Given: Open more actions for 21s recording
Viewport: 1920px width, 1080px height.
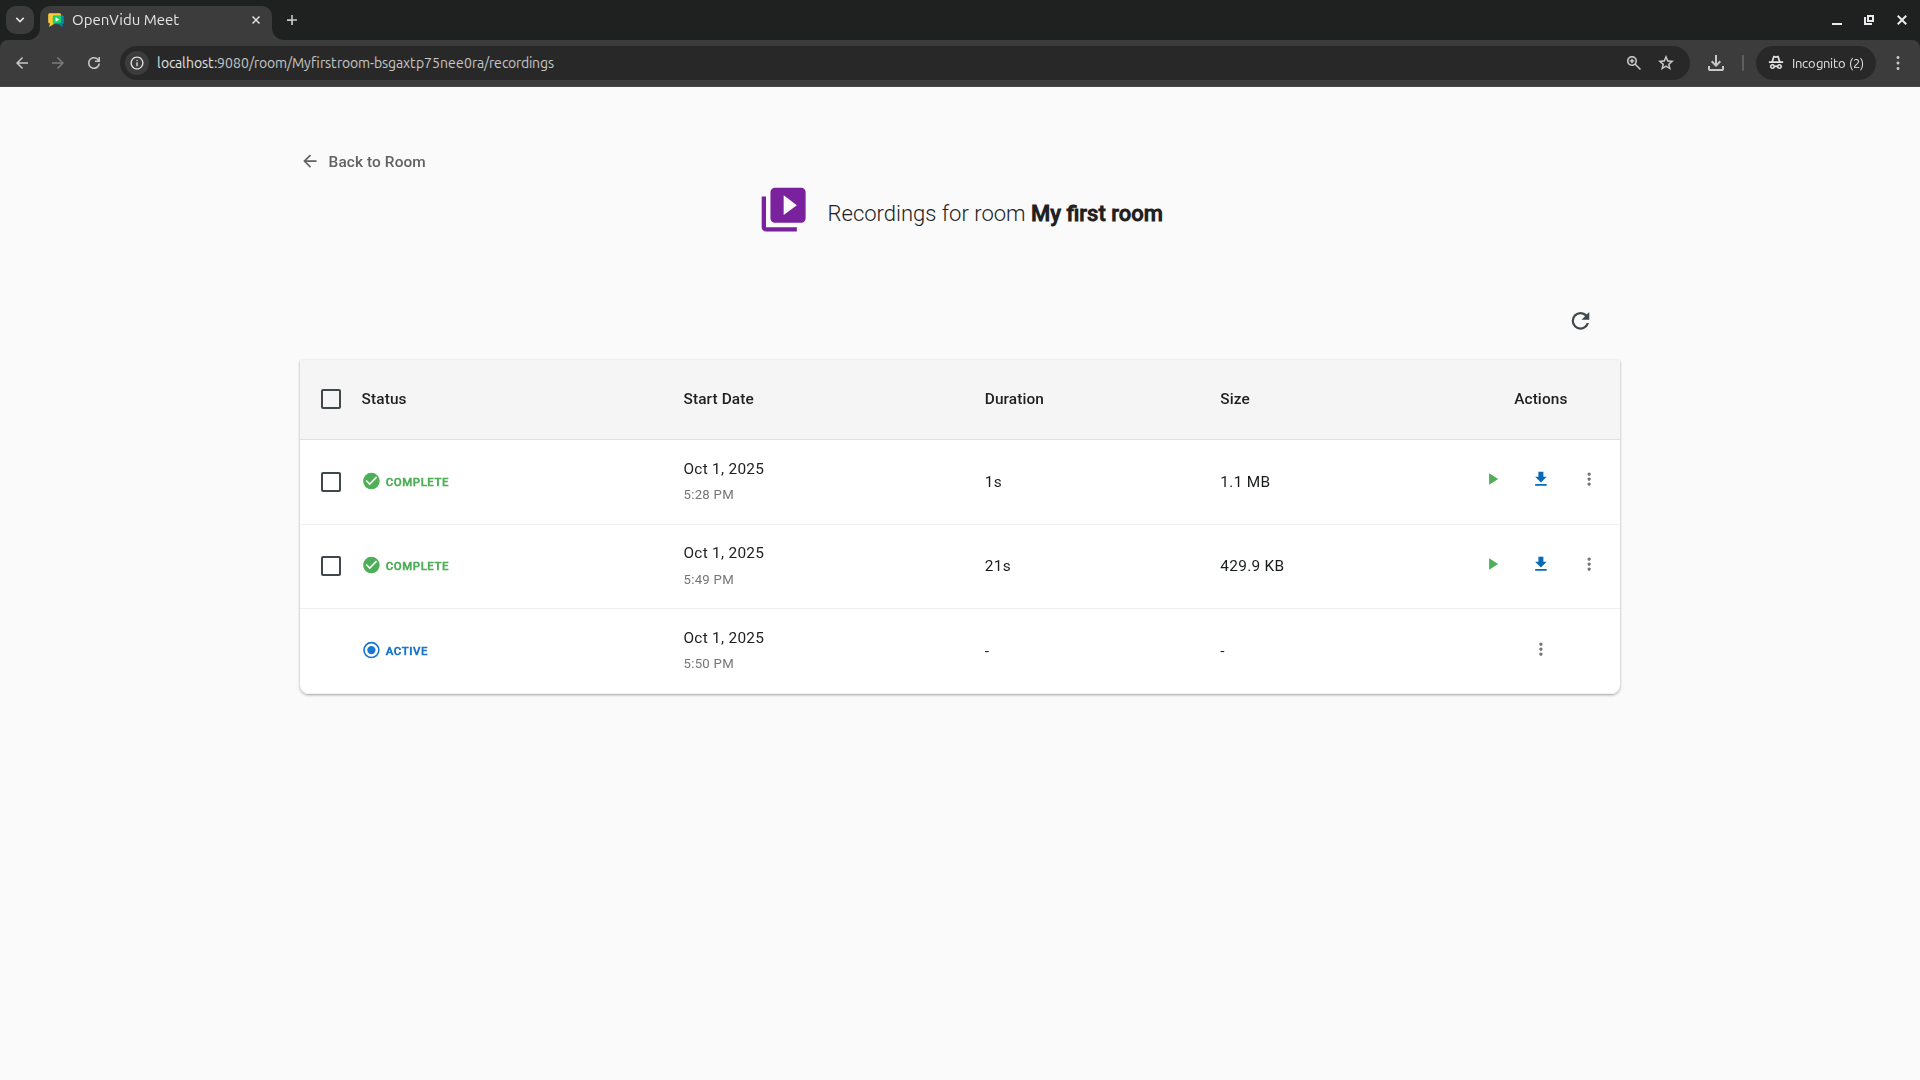Looking at the screenshot, I should (x=1588, y=565).
